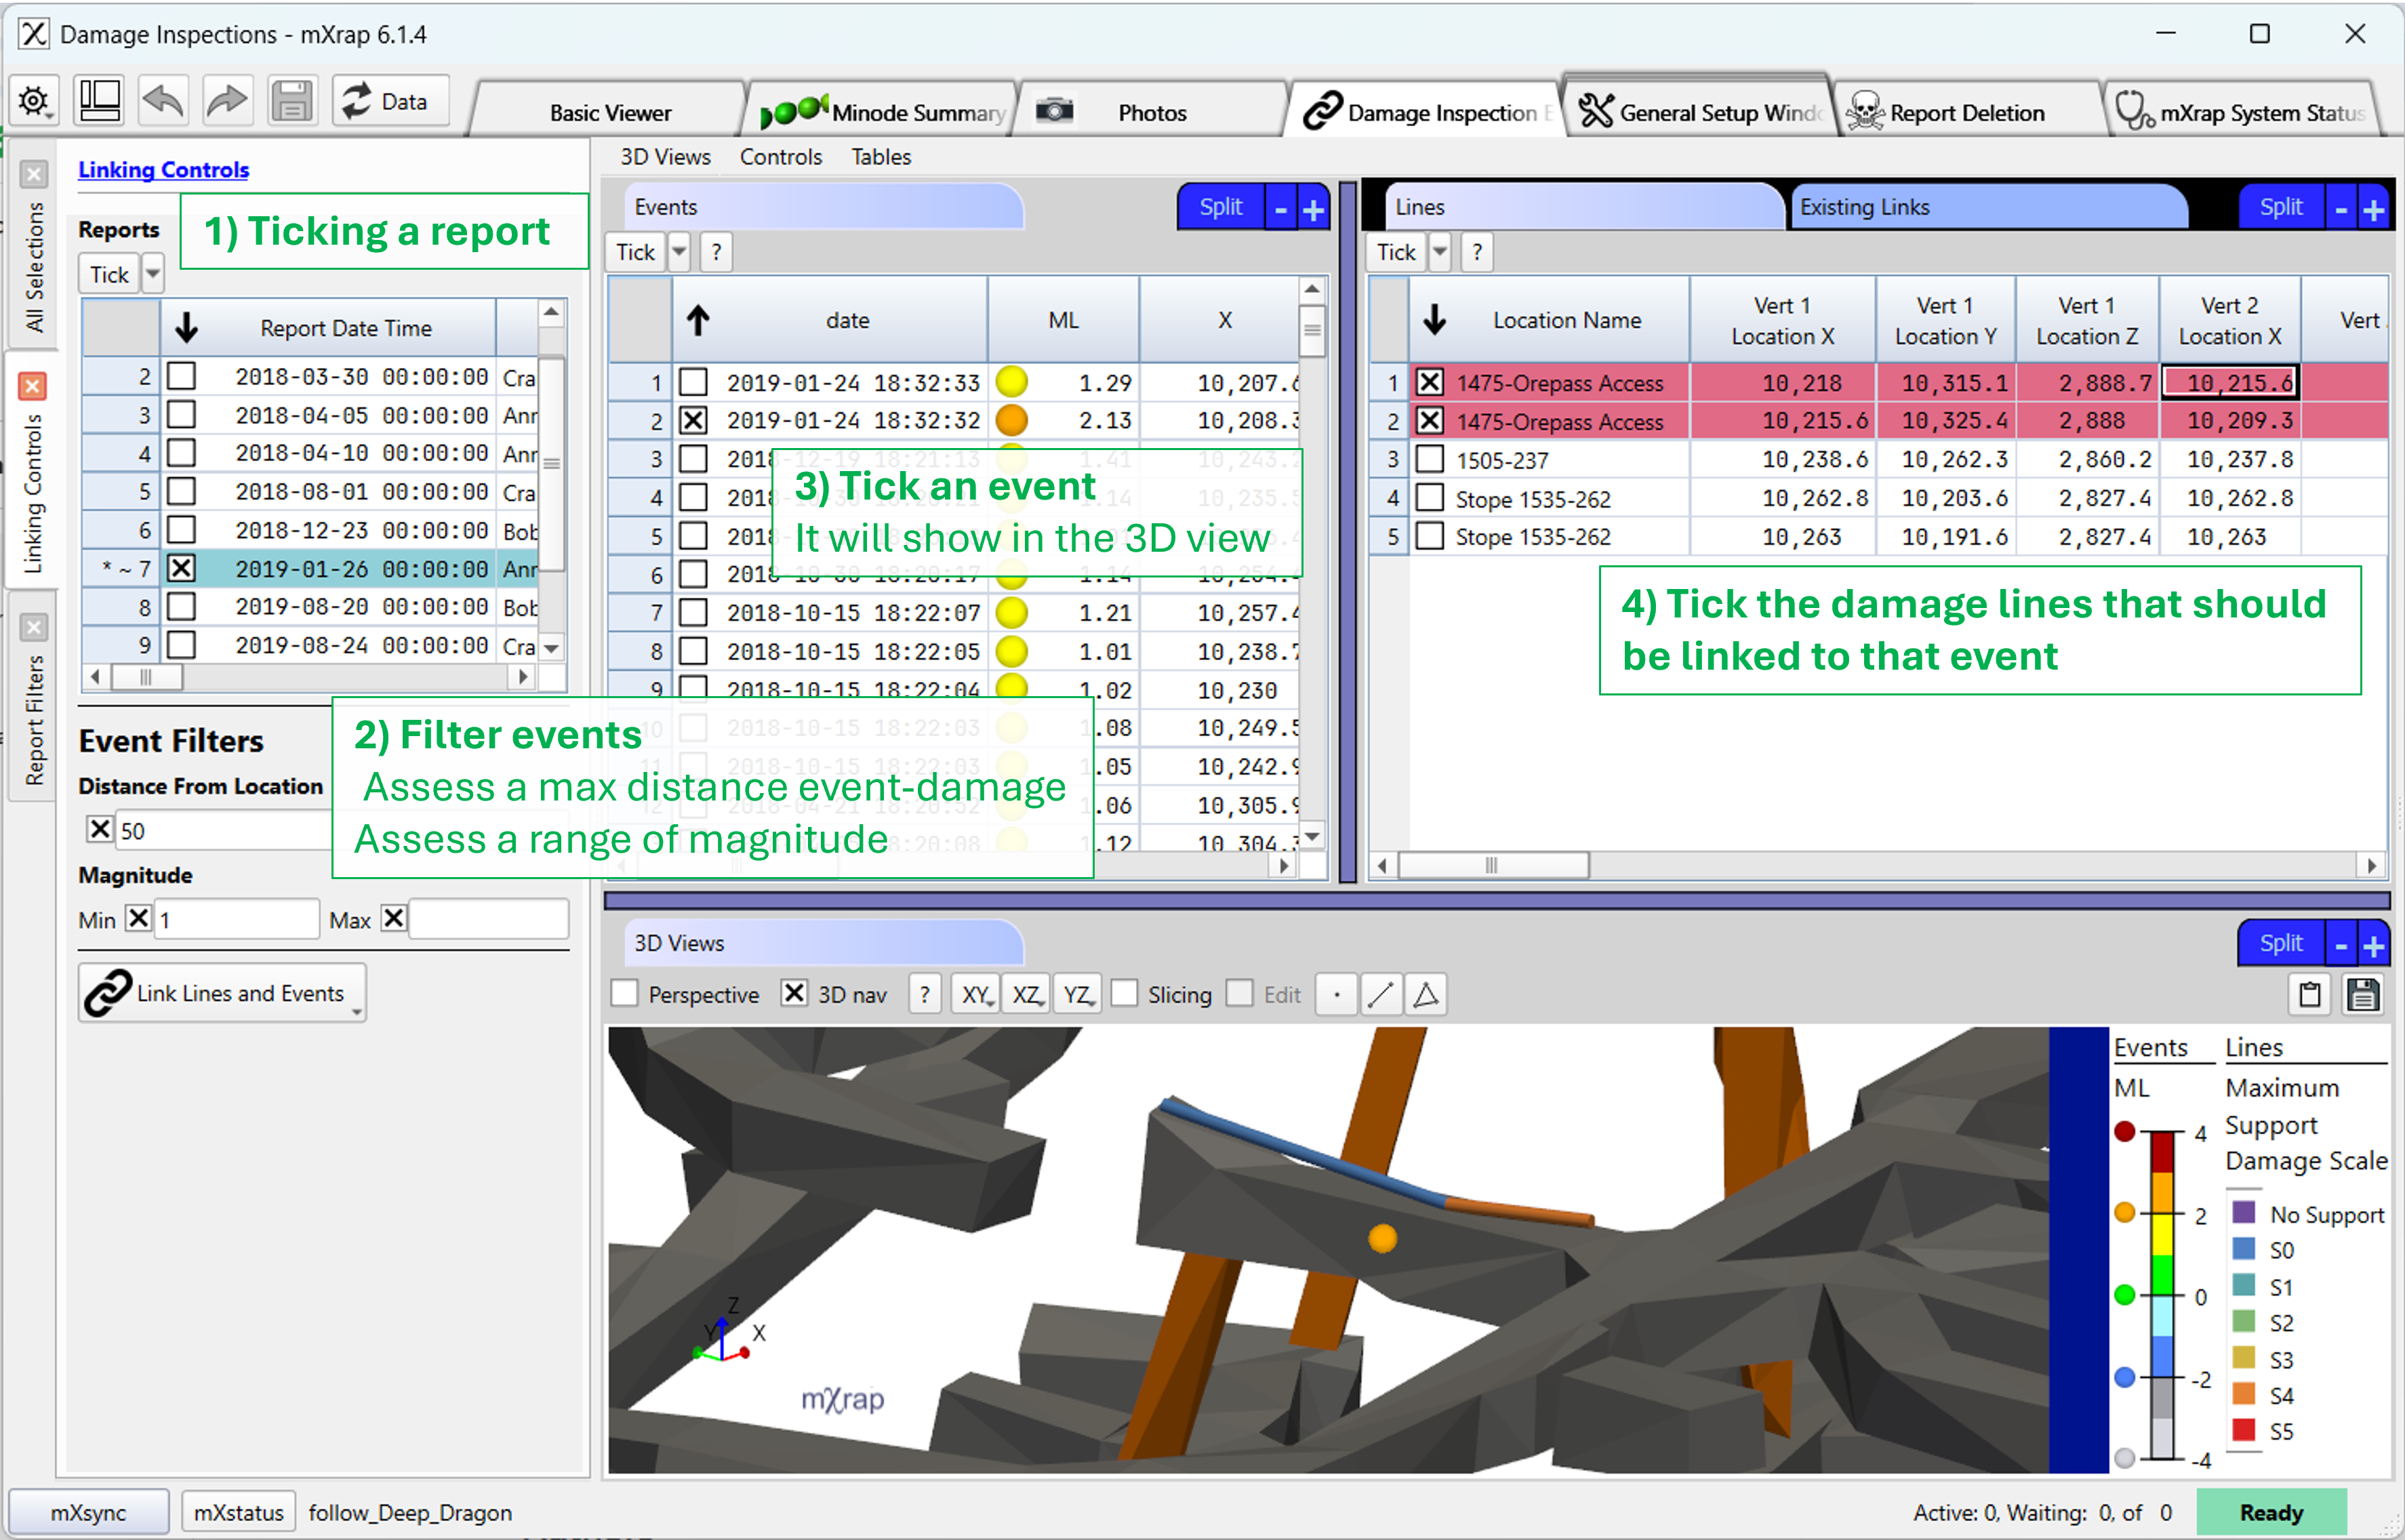Click the plus icon on Lines panel
This screenshot has width=2405, height=1540.
2374,208
